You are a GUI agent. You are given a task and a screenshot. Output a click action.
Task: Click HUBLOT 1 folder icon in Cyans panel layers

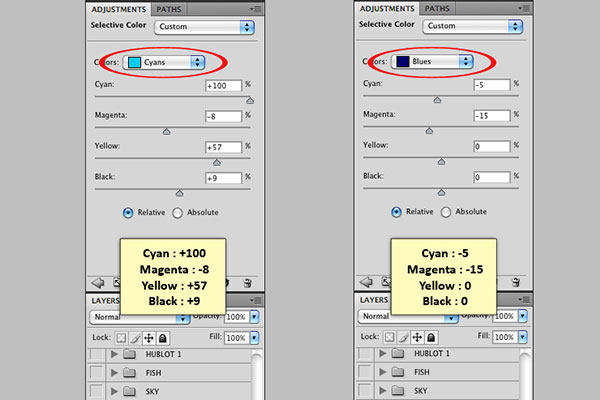[x=129, y=354]
